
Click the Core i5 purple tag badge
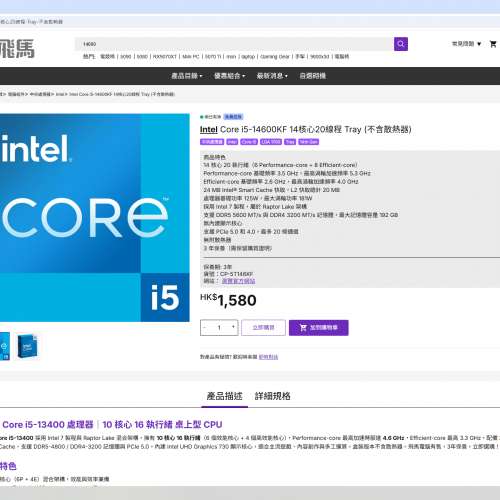[x=249, y=142]
